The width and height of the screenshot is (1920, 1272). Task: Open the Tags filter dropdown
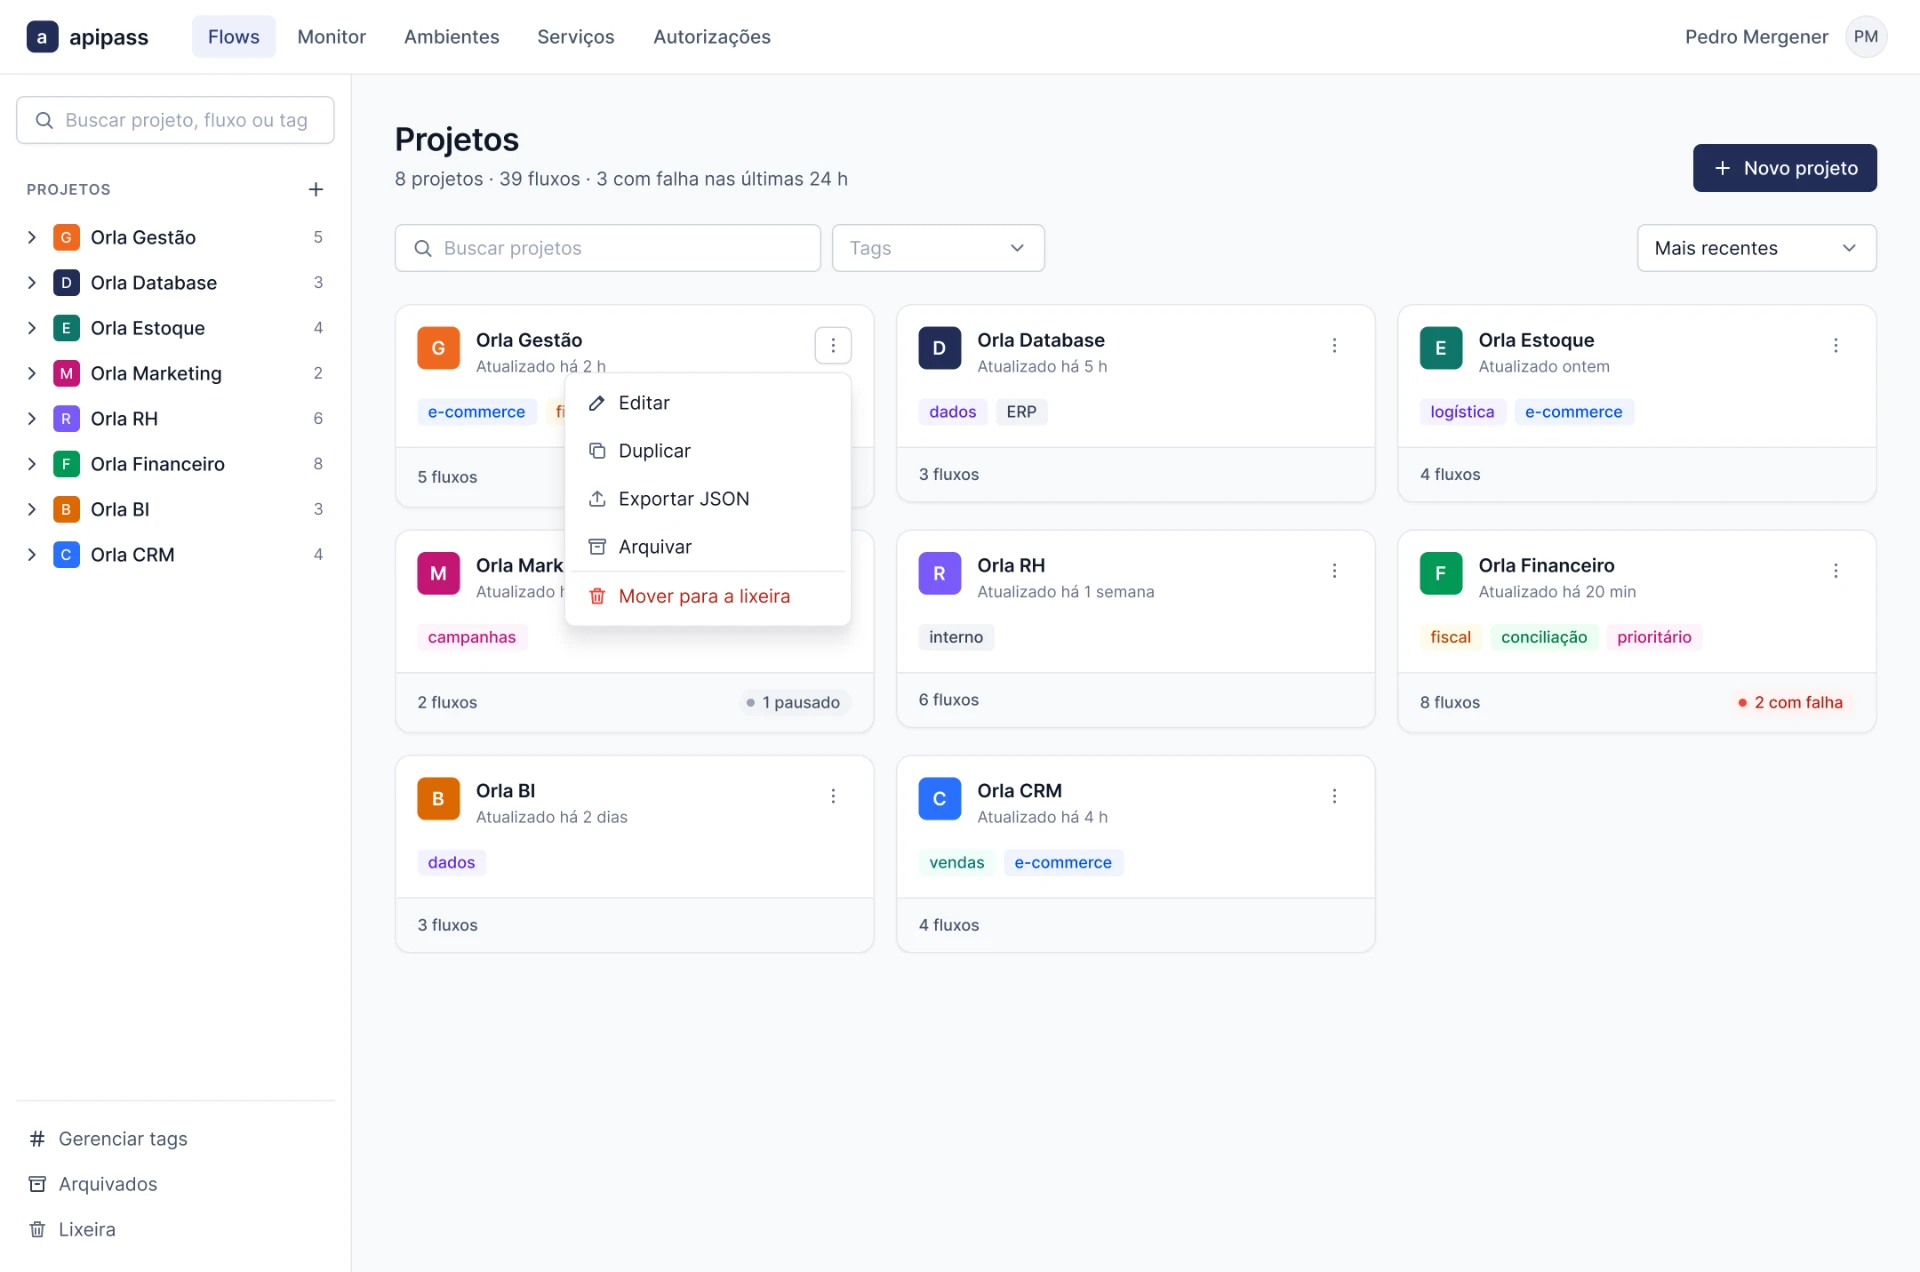(938, 248)
